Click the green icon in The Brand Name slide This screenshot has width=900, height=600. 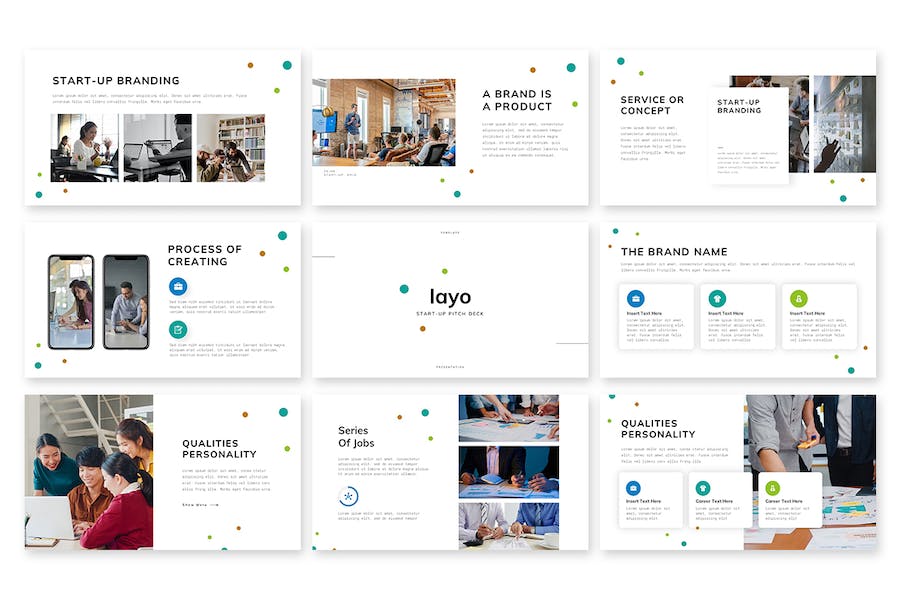pyautogui.click(x=798, y=299)
